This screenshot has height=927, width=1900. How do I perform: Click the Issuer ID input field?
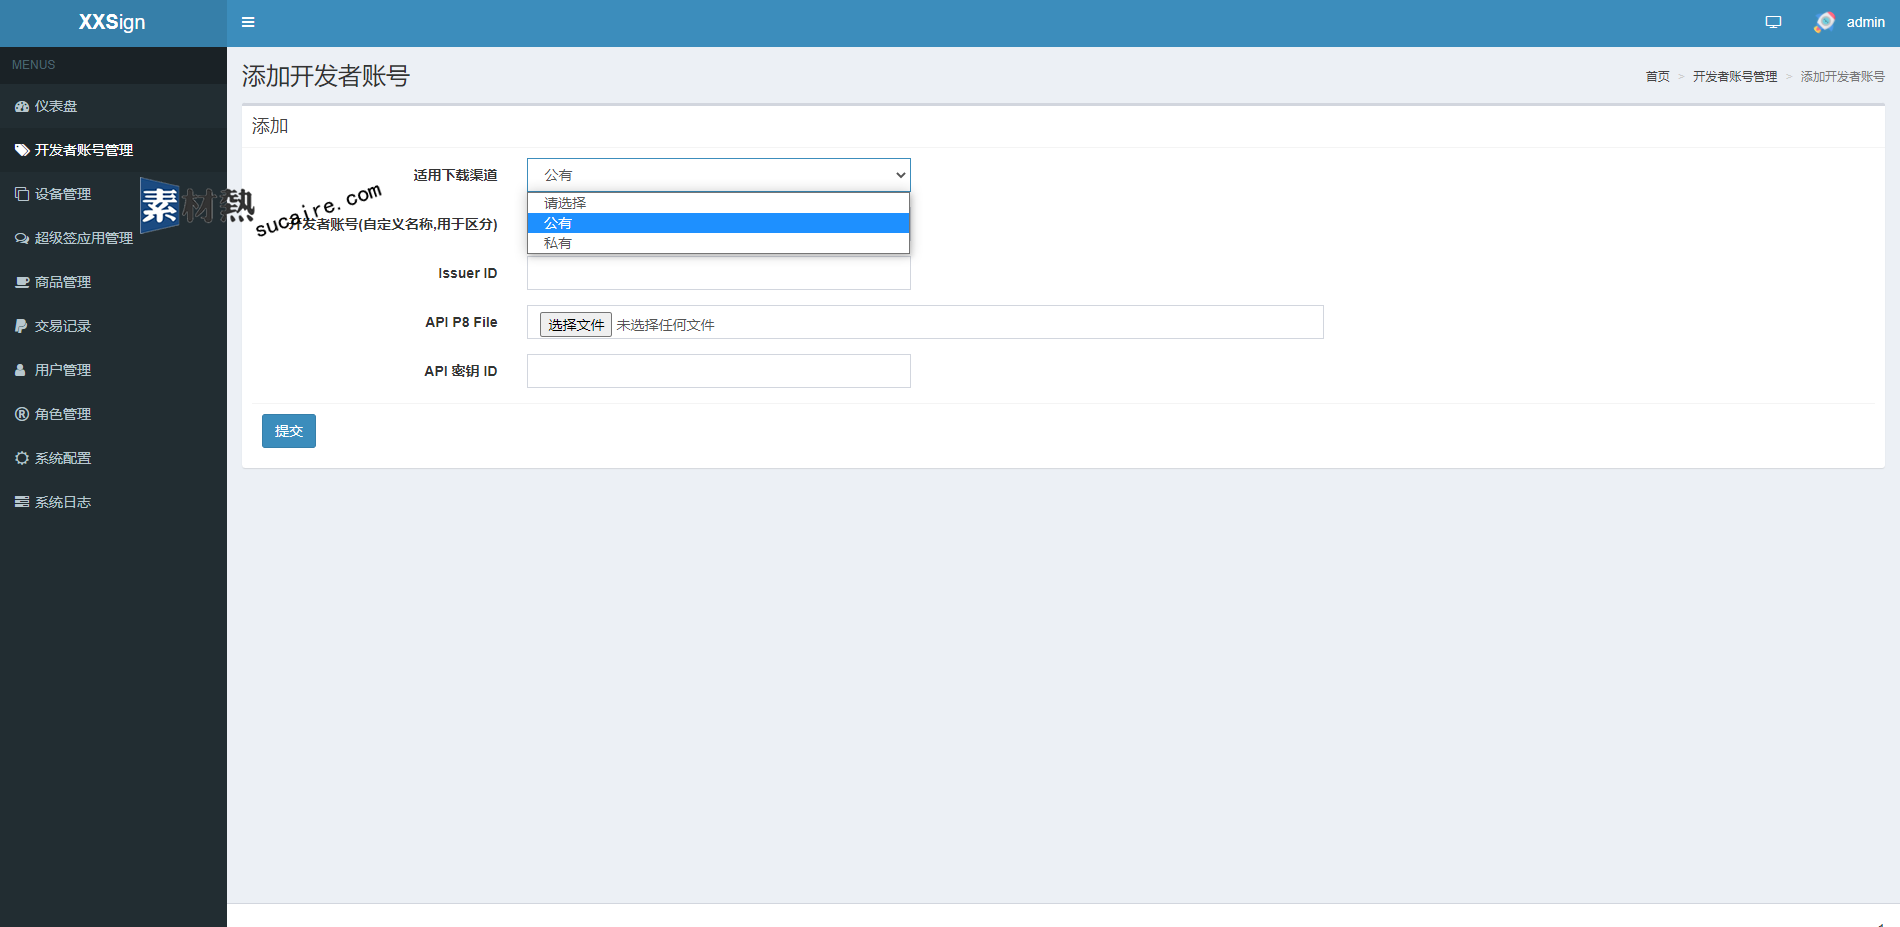[x=718, y=274]
